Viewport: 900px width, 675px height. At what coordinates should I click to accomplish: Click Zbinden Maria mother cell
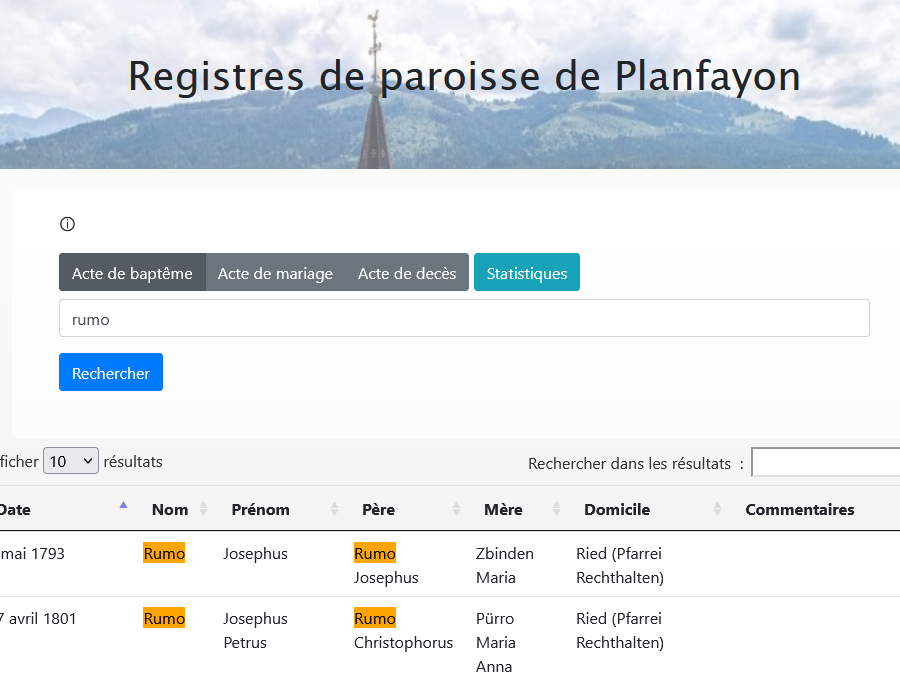click(x=505, y=565)
